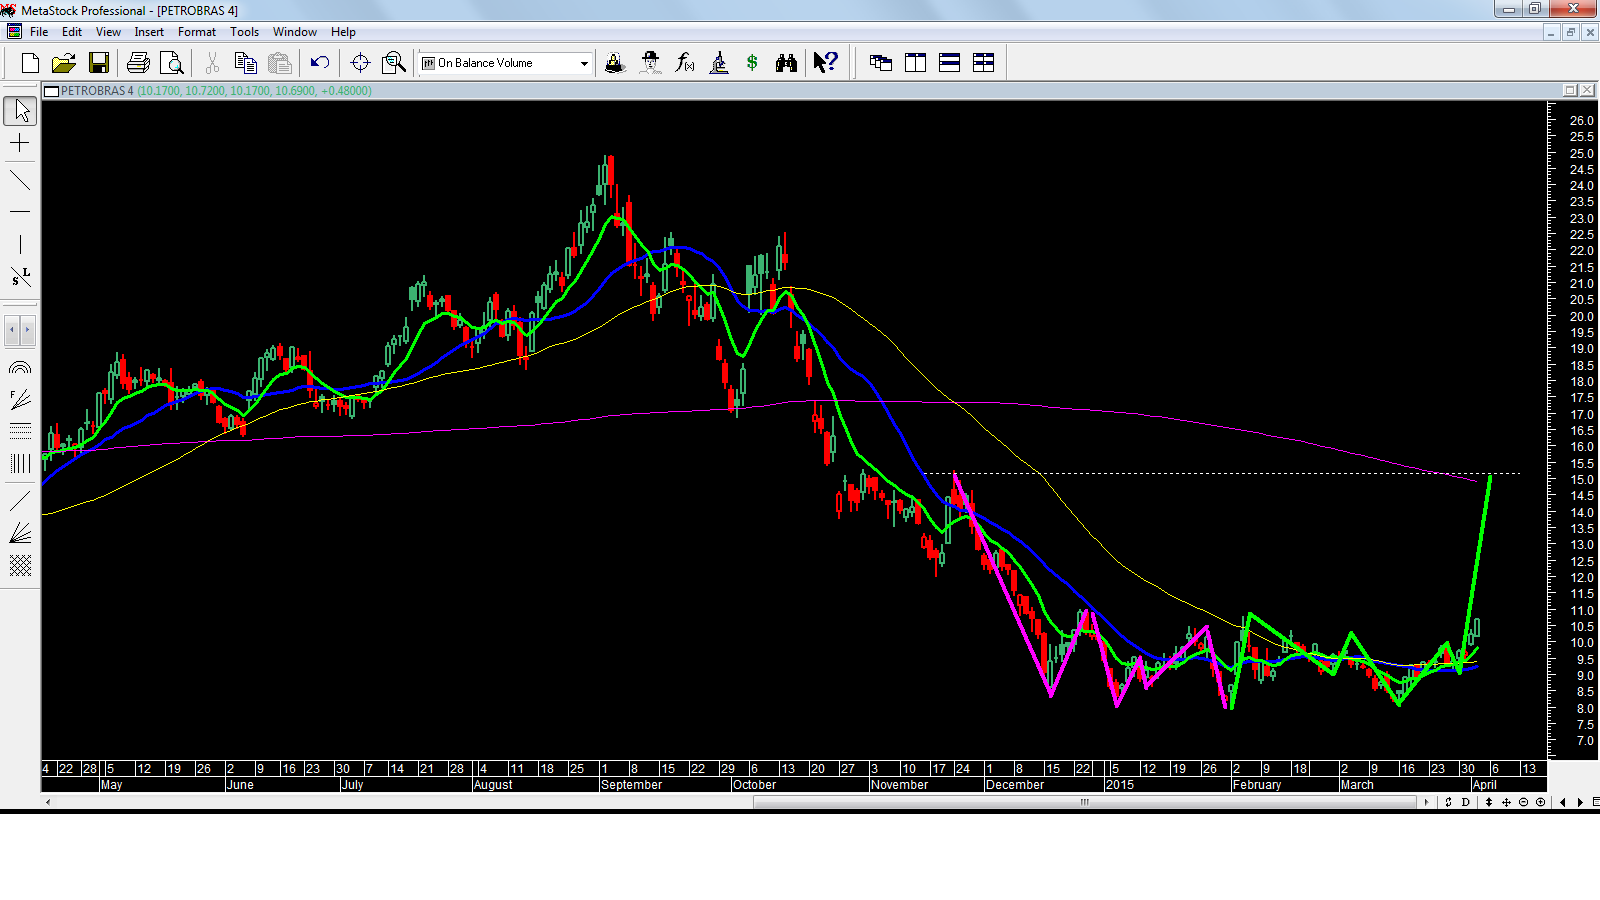The height and width of the screenshot is (900, 1600).
Task: Maximize the PETROBRAS 4 inner chart pane
Action: pos(1570,90)
